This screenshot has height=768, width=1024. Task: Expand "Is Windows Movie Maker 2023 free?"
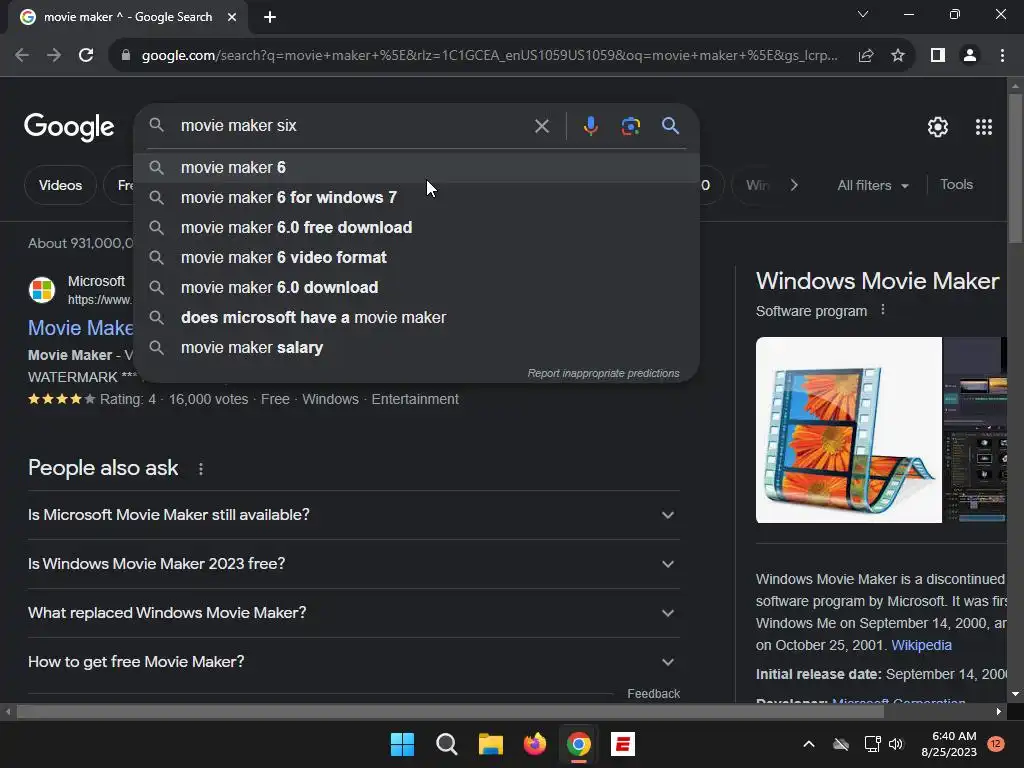(353, 564)
